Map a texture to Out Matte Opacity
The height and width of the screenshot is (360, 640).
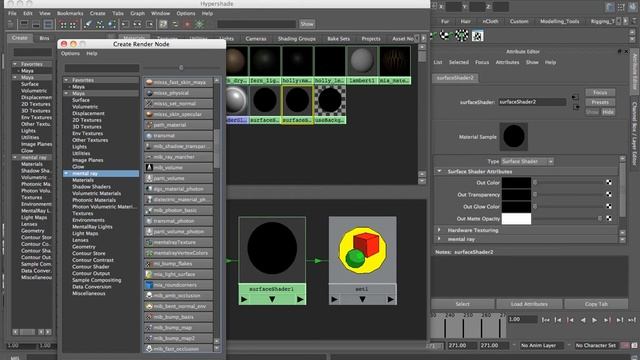[x=609, y=218]
